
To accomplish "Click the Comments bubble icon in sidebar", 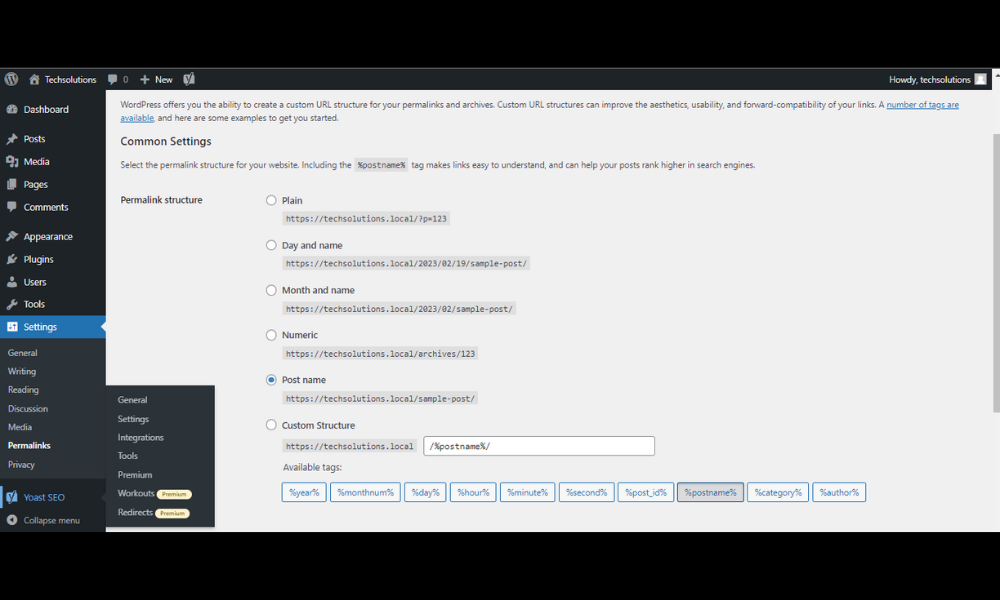I will click(12, 207).
